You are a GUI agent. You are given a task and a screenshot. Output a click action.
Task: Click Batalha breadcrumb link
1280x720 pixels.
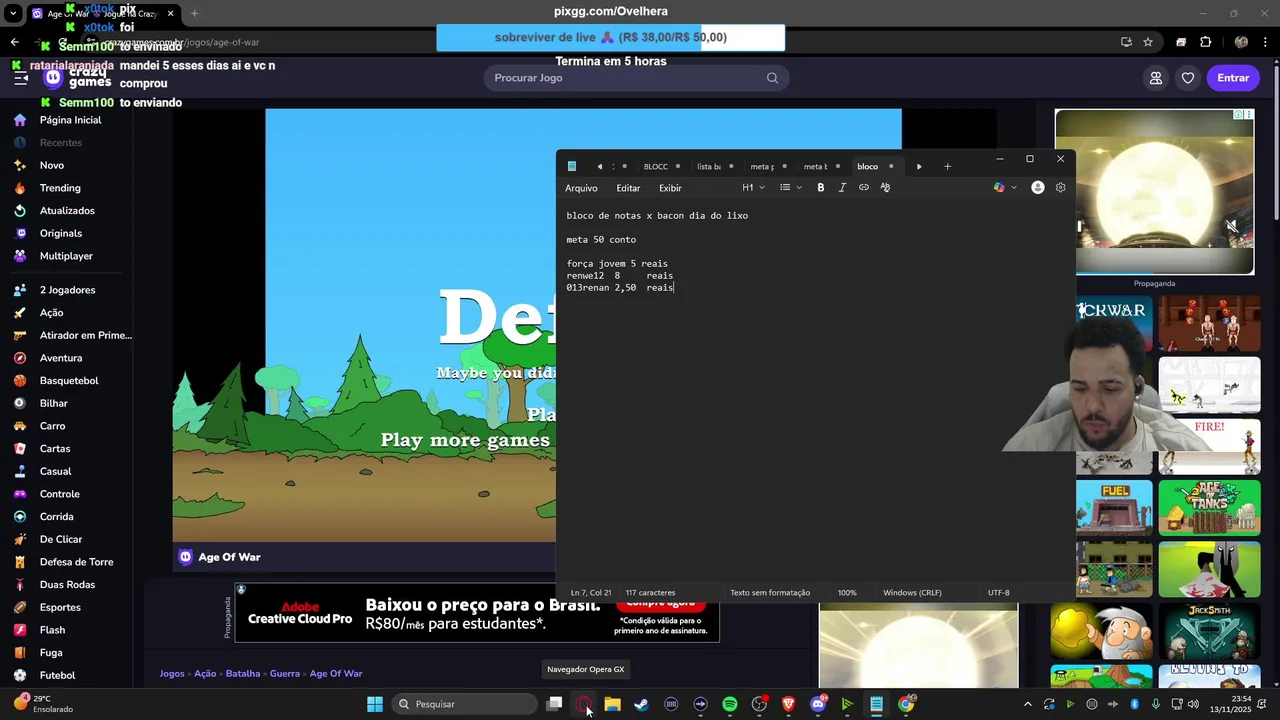coord(243,674)
